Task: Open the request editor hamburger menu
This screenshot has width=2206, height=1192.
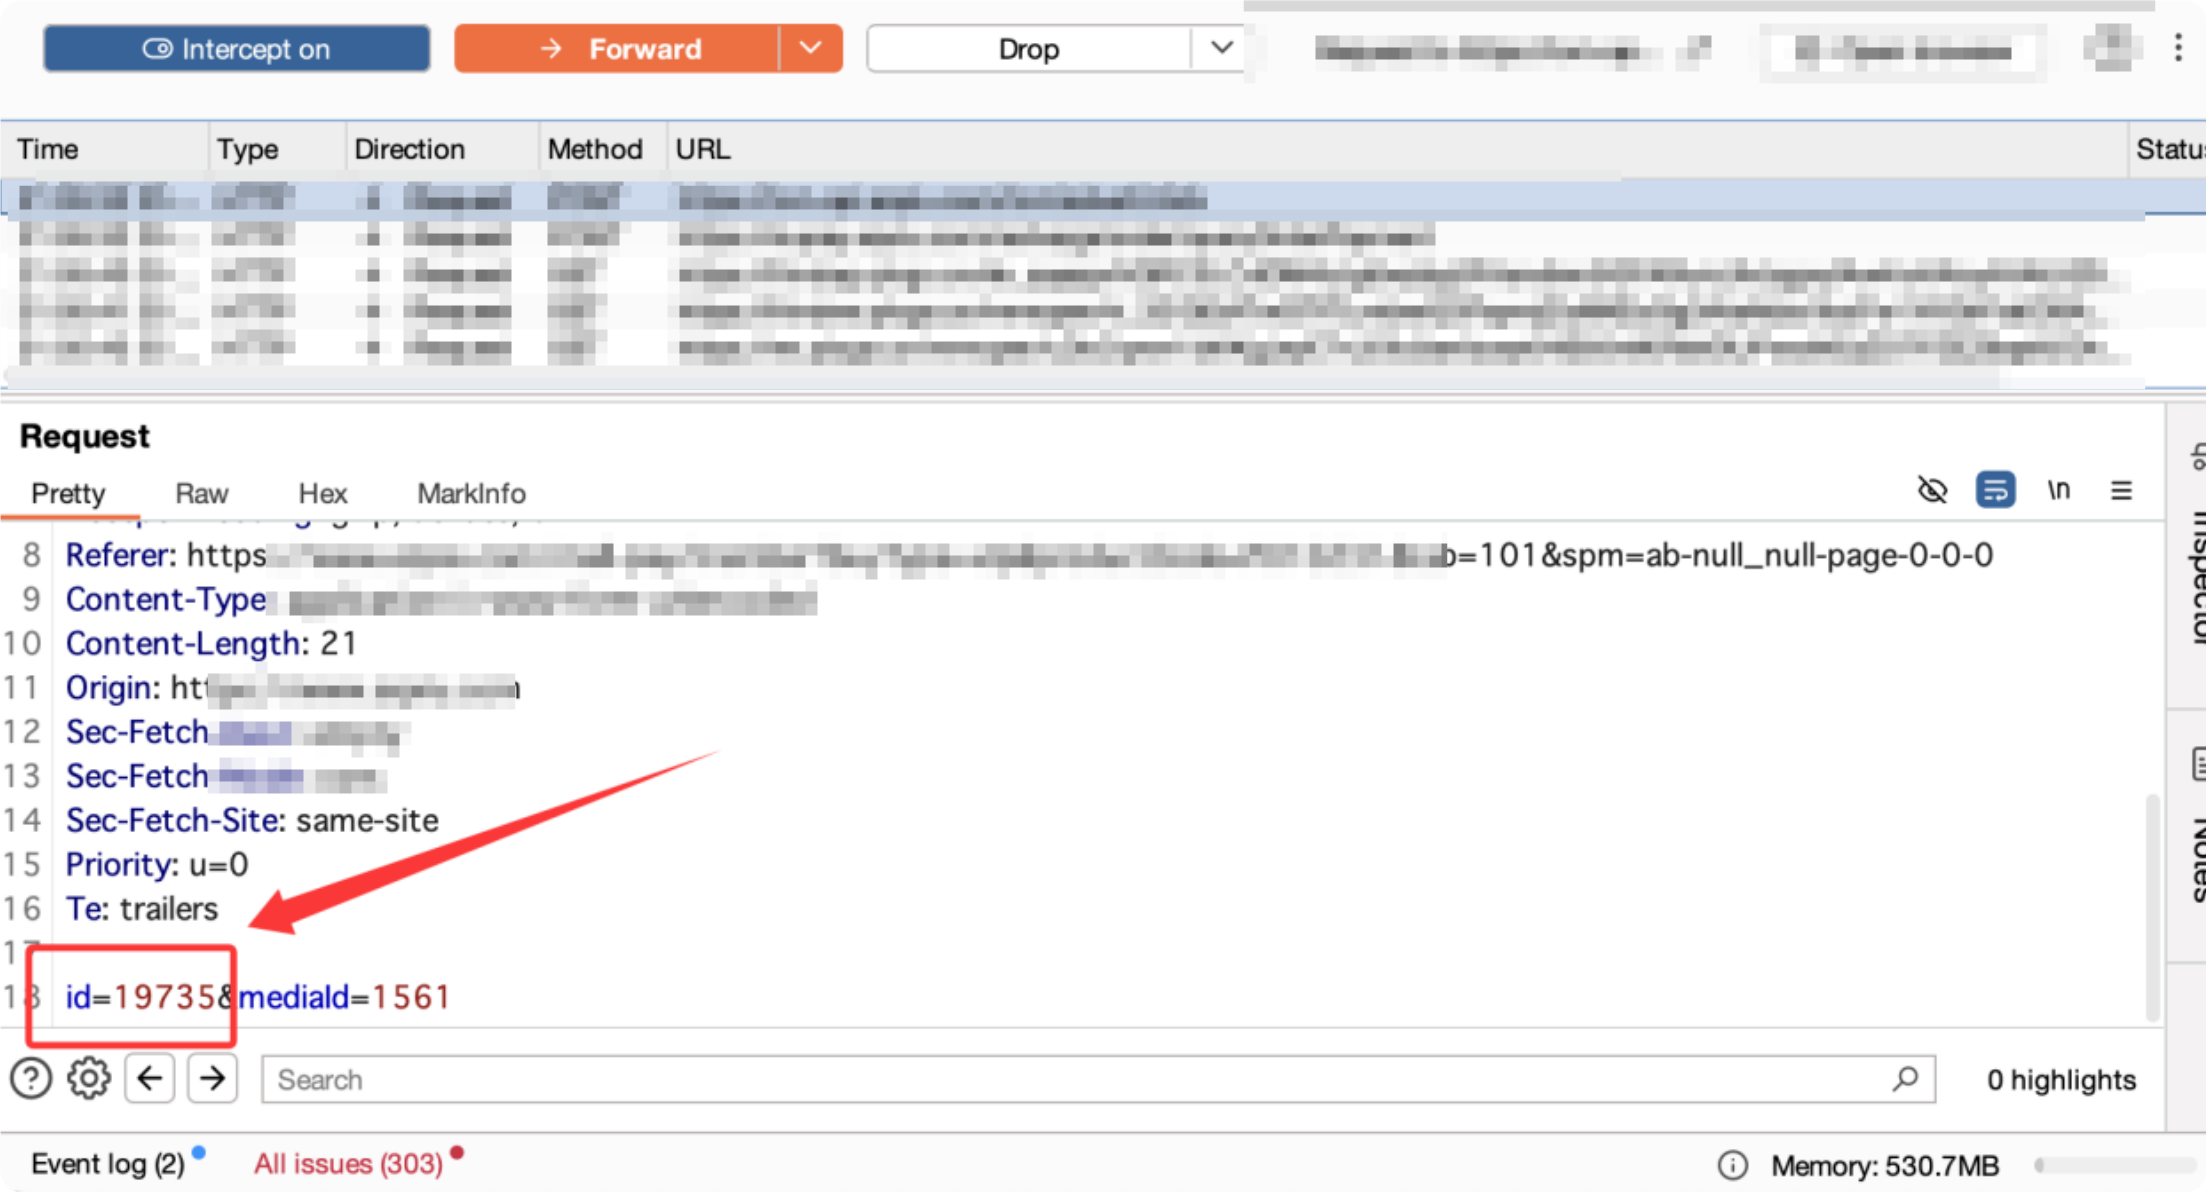Action: pos(2121,490)
